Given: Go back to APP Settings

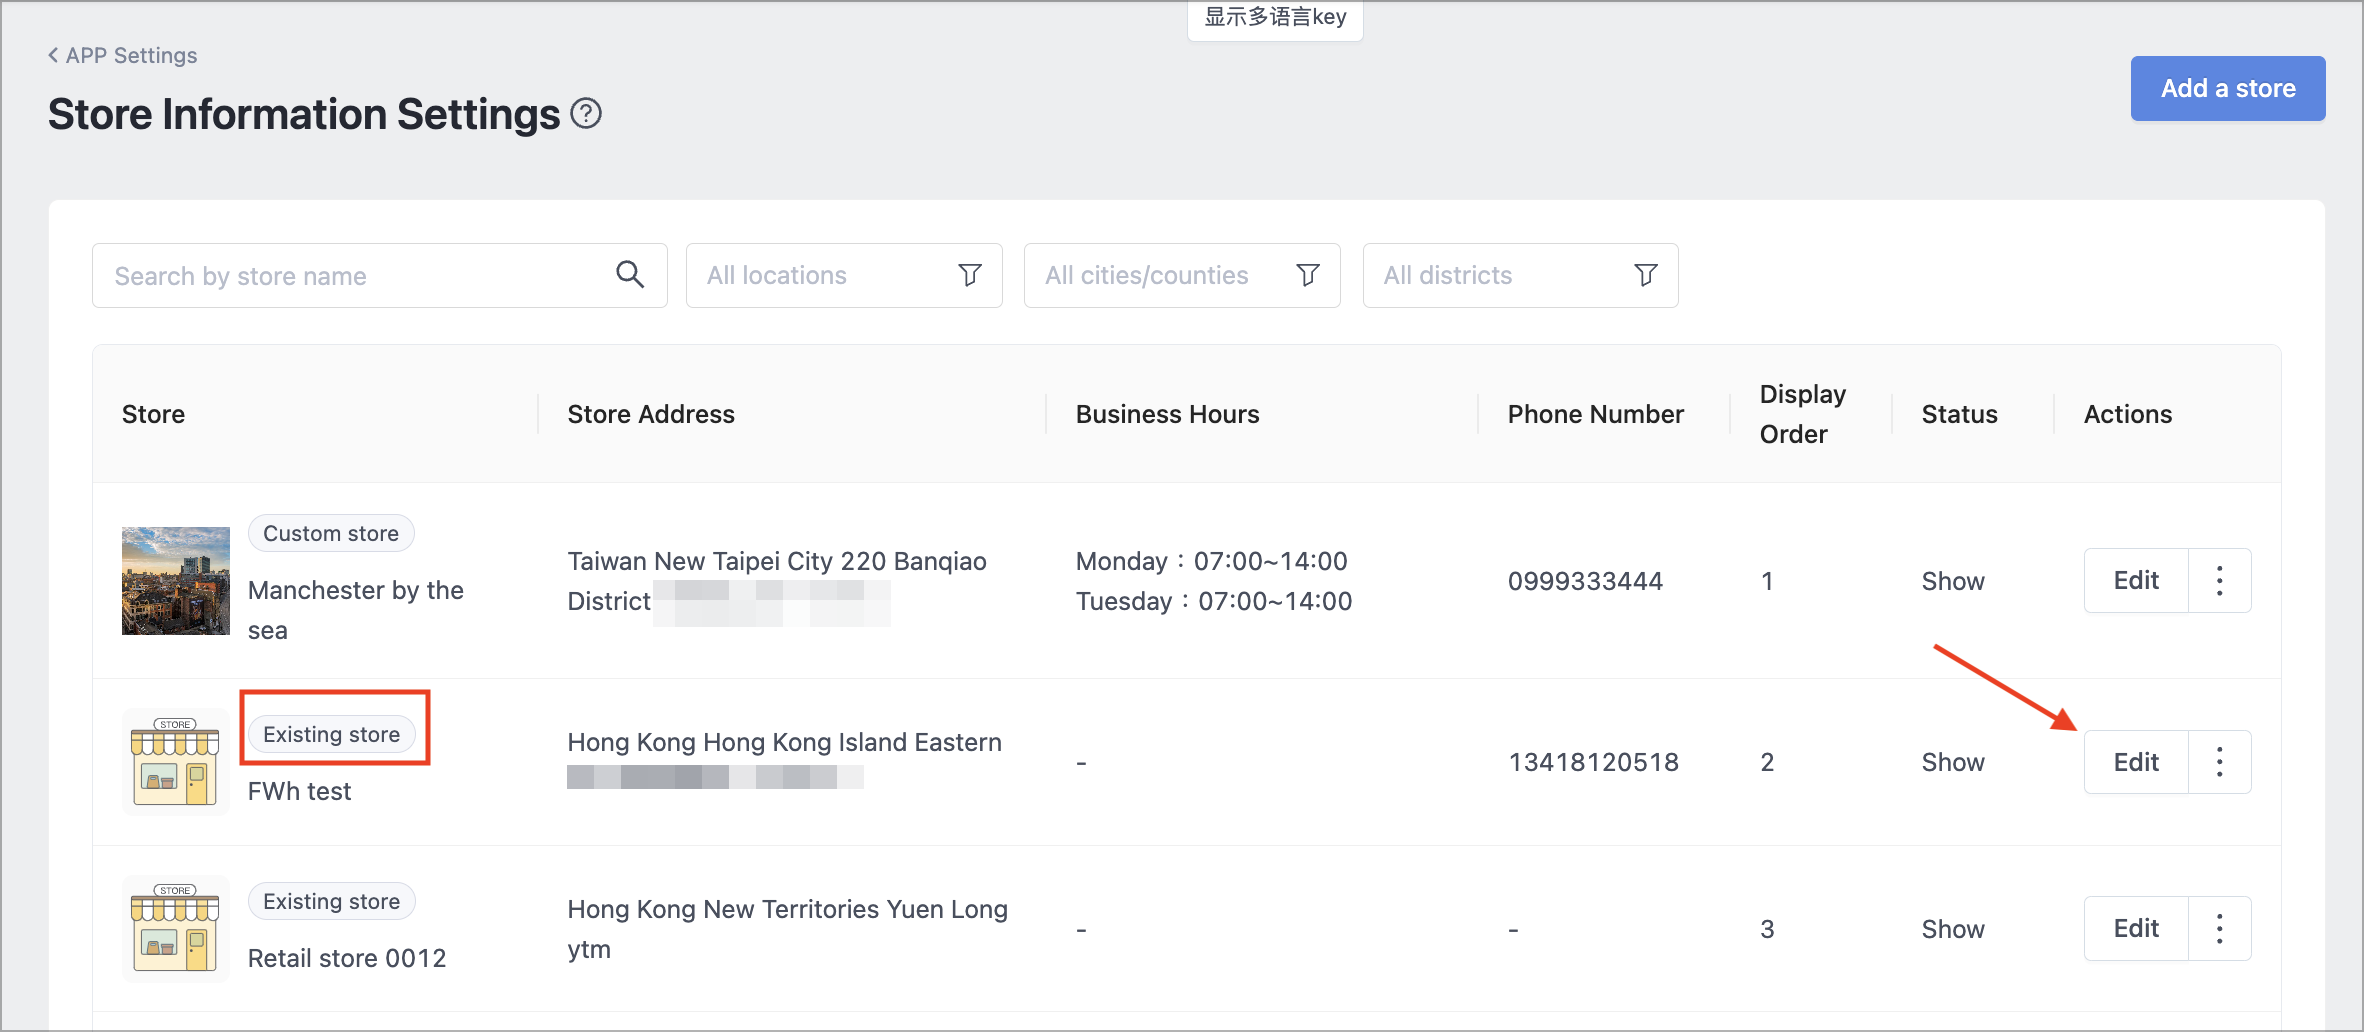Looking at the screenshot, I should pos(122,55).
